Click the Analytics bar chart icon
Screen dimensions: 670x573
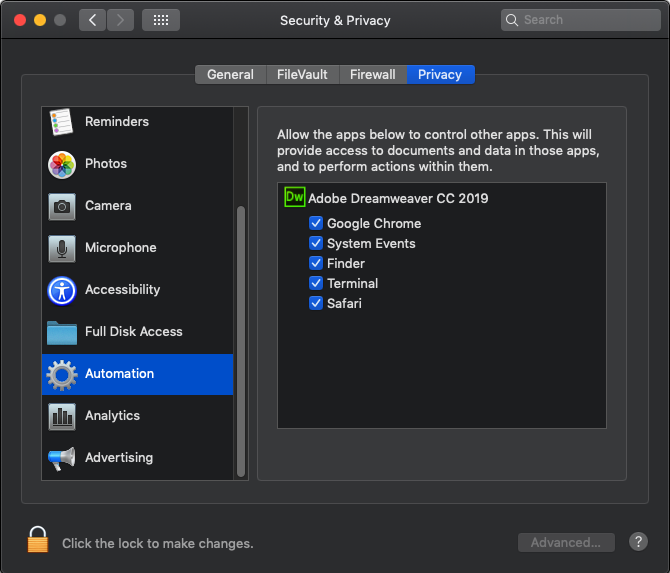[62, 416]
